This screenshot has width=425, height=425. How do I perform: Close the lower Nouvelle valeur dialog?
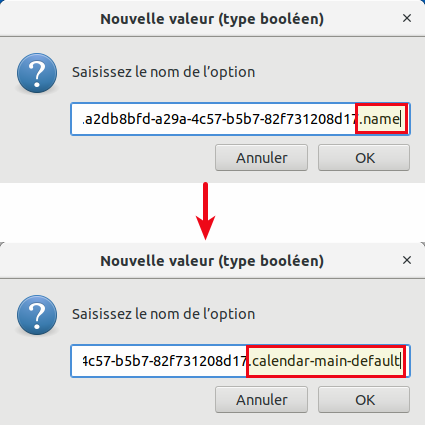coord(407,260)
